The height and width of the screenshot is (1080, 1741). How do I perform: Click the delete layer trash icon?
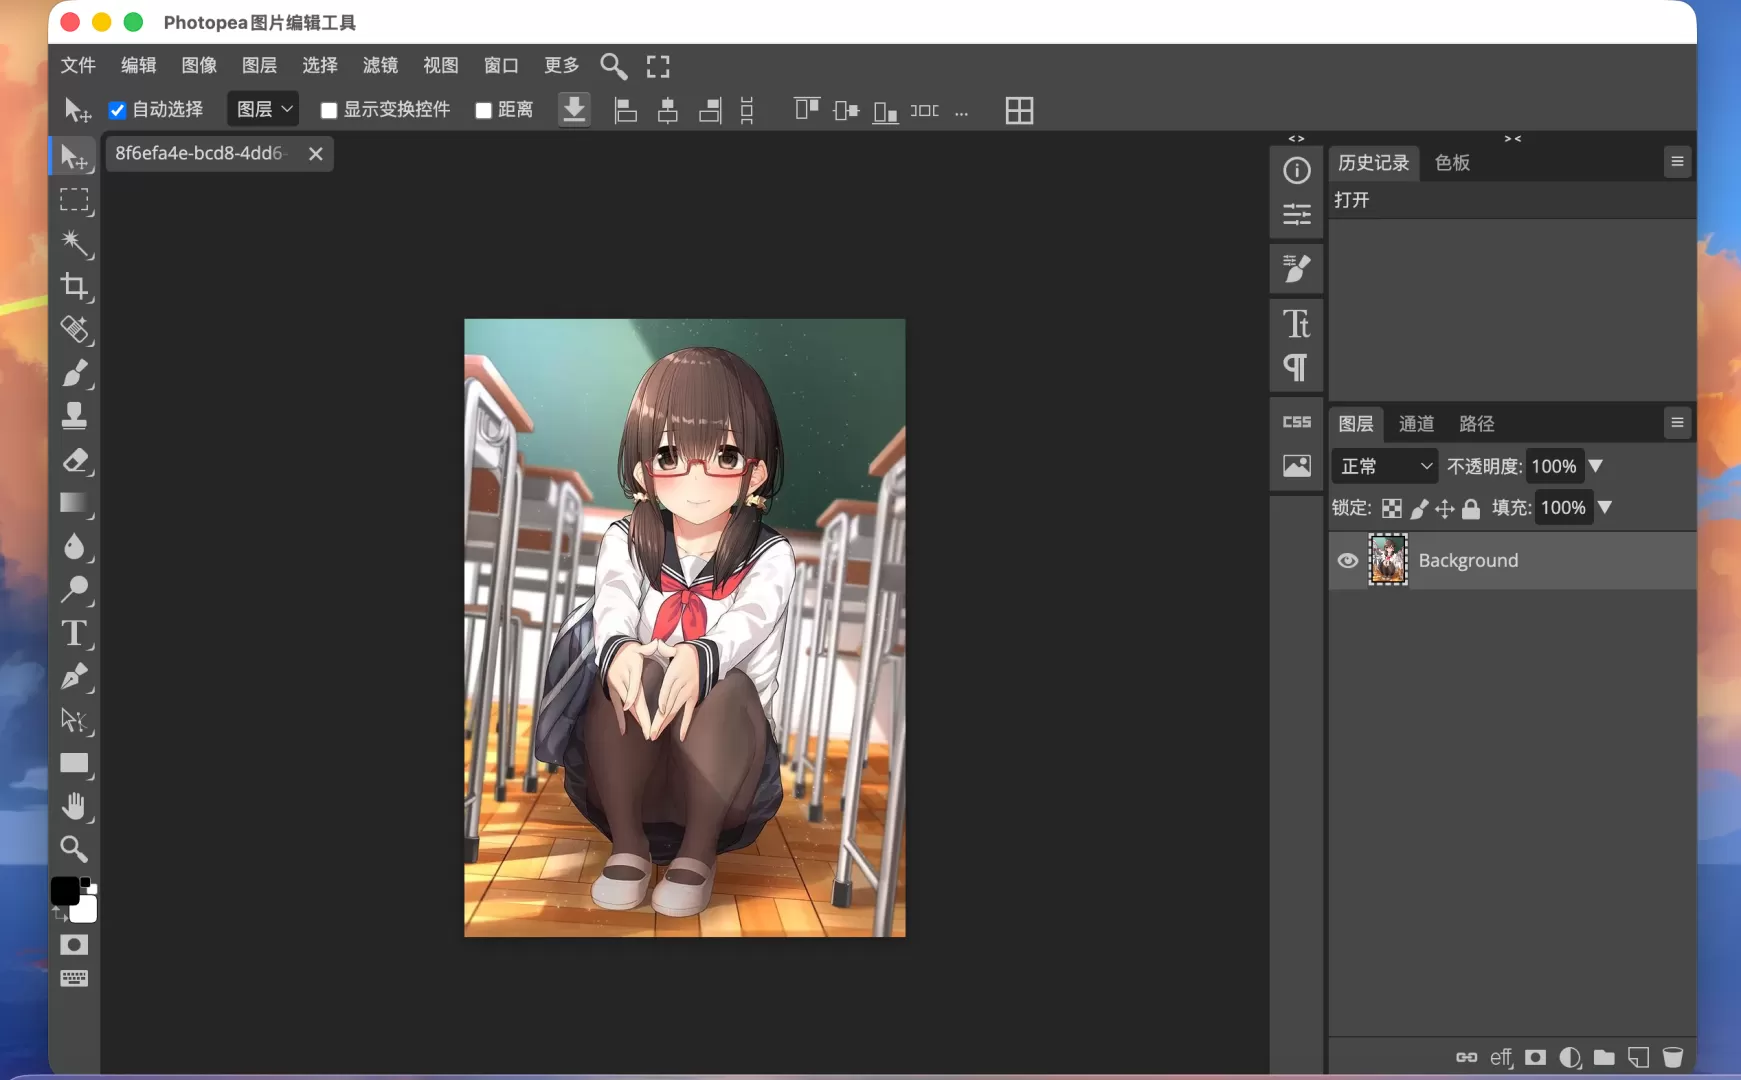1672,1057
